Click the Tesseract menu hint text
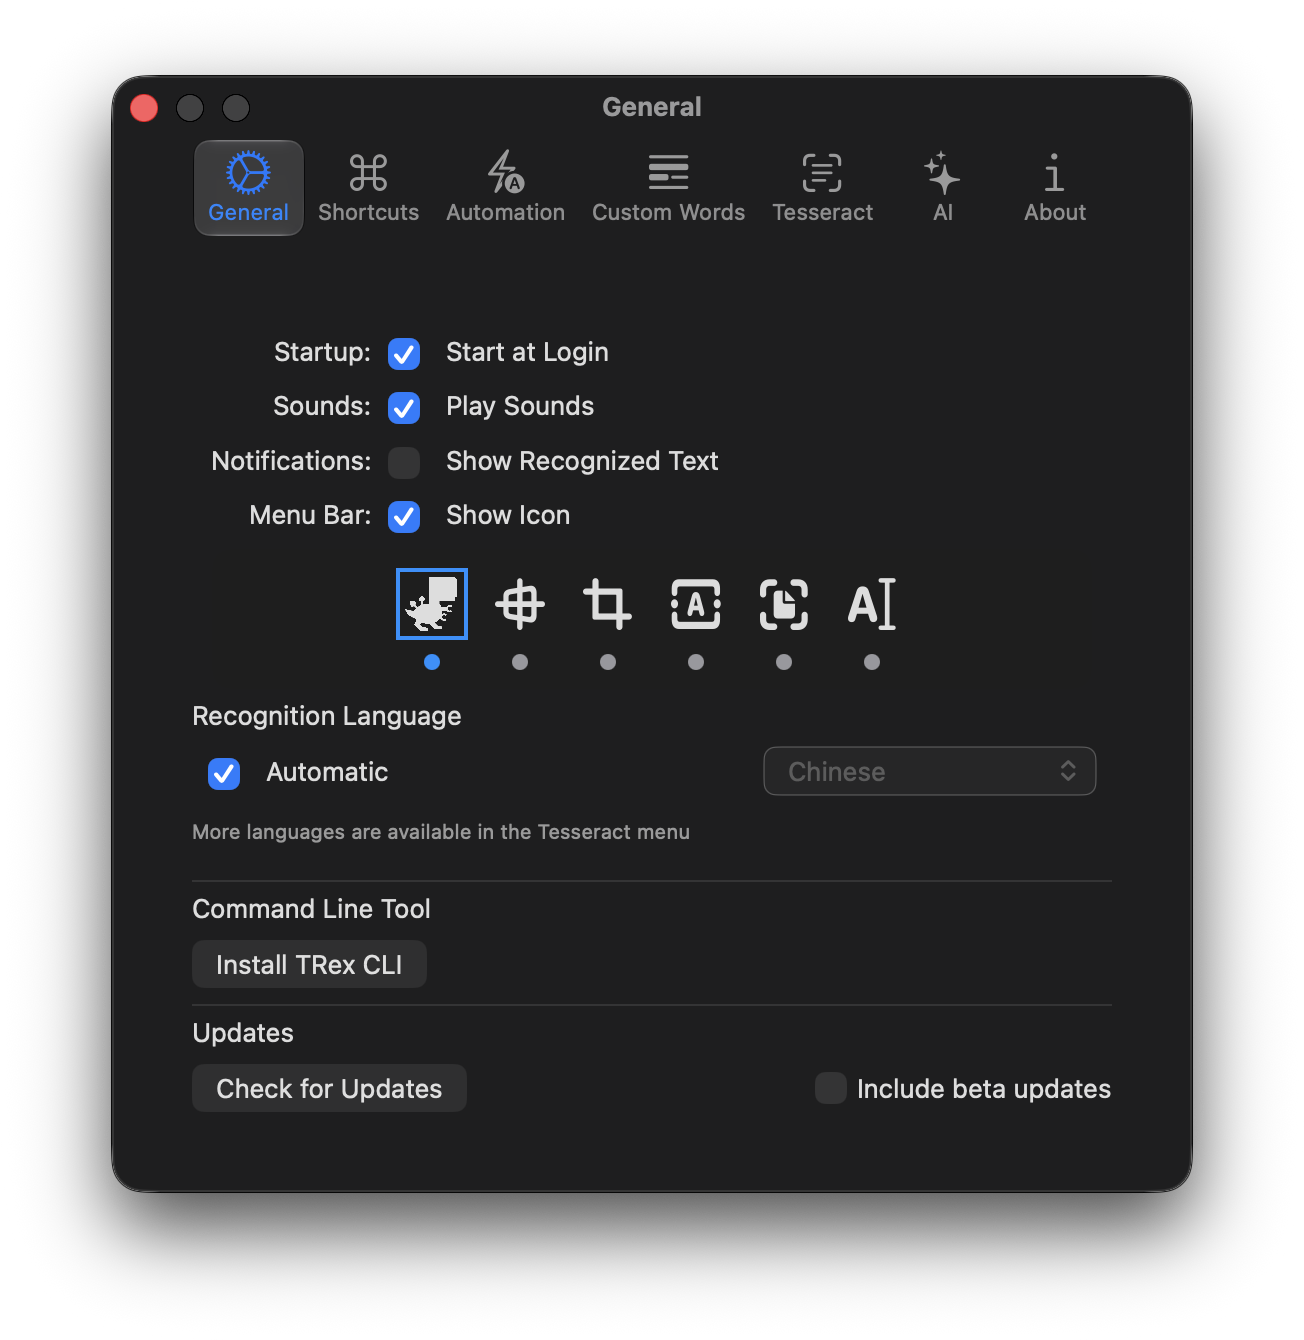1304x1340 pixels. click(441, 832)
